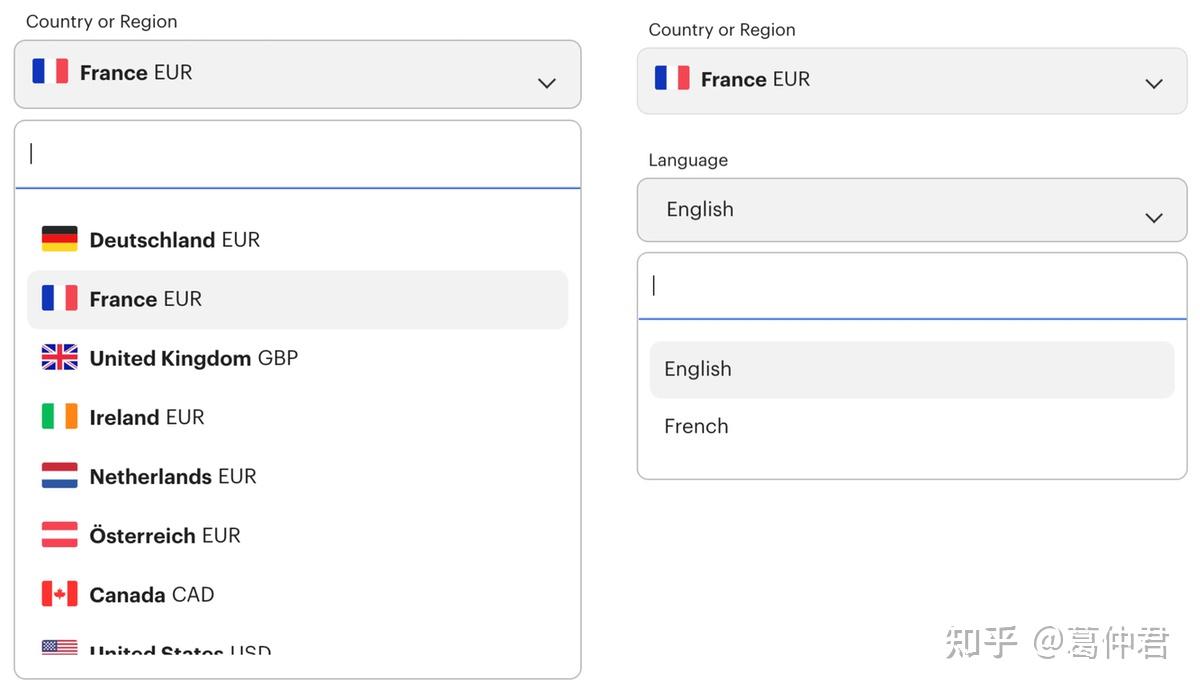
Task: Click the United States flag icon
Action: point(59,647)
